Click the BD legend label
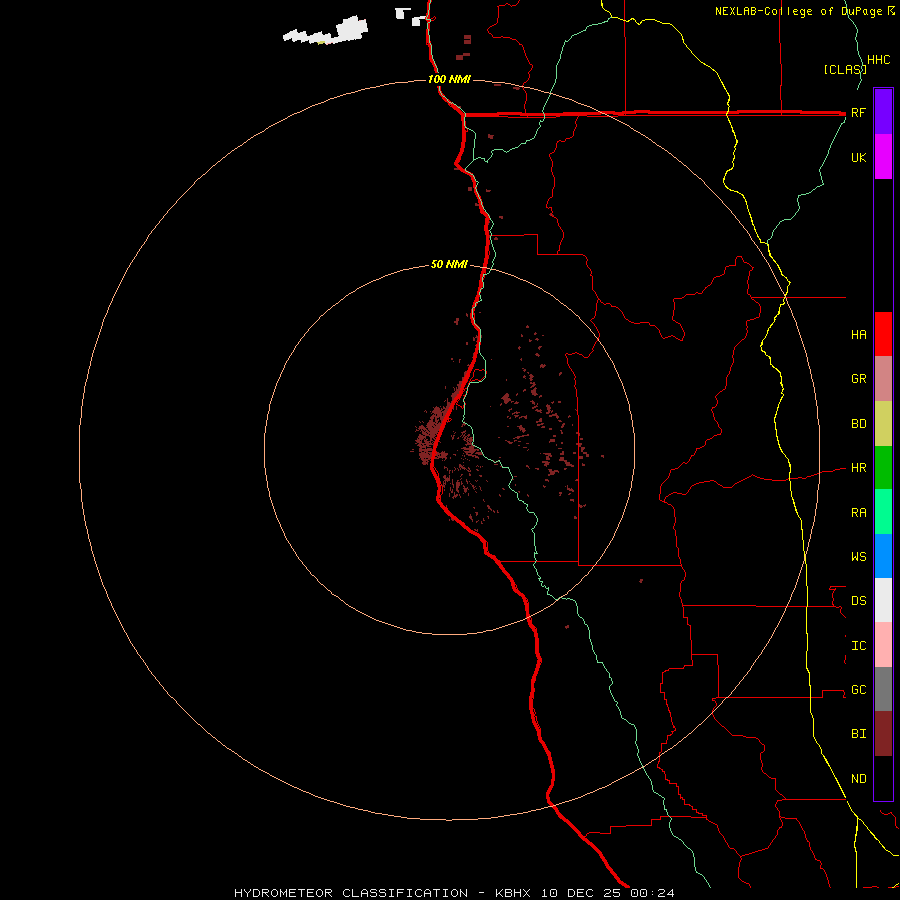900x900 pixels. click(858, 424)
